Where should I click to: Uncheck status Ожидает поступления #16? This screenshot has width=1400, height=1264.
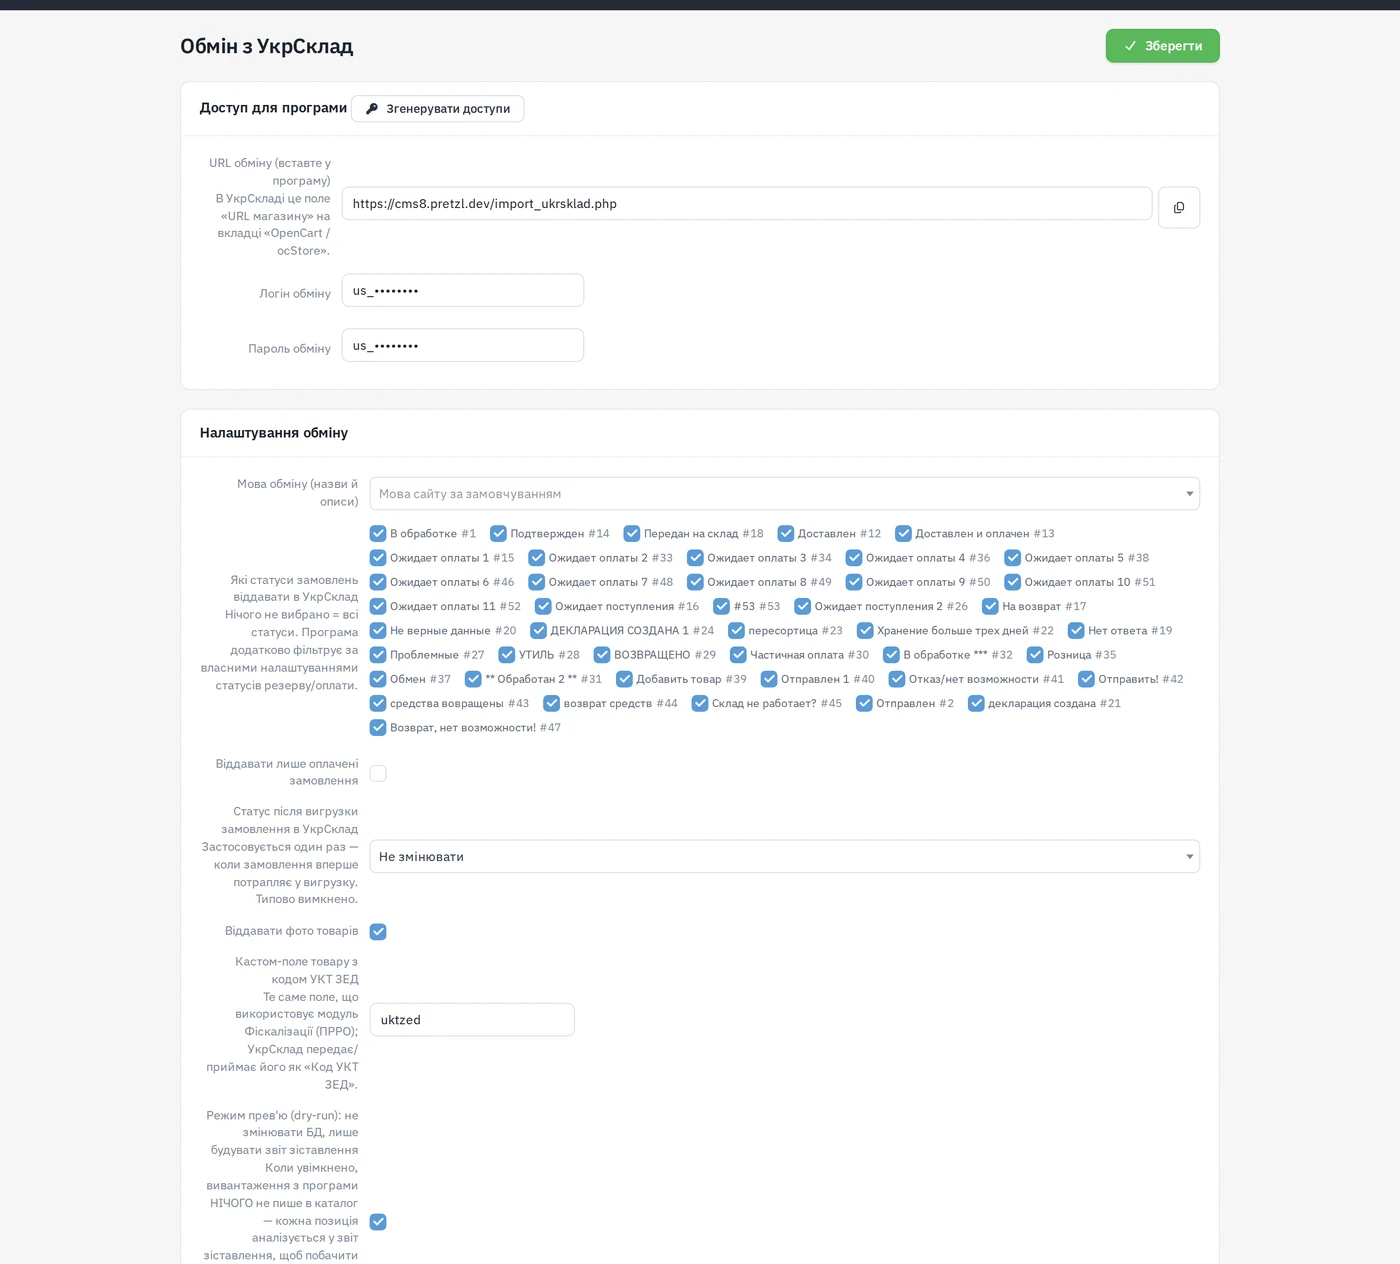pyautogui.click(x=543, y=606)
